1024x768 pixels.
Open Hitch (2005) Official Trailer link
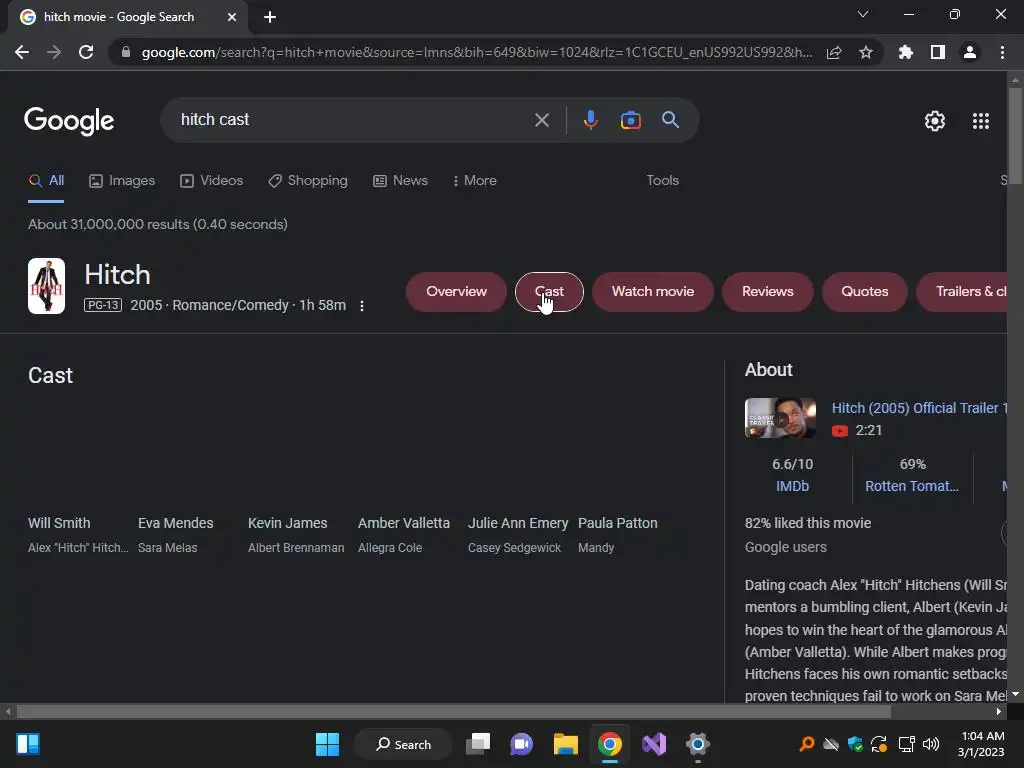coord(919,408)
